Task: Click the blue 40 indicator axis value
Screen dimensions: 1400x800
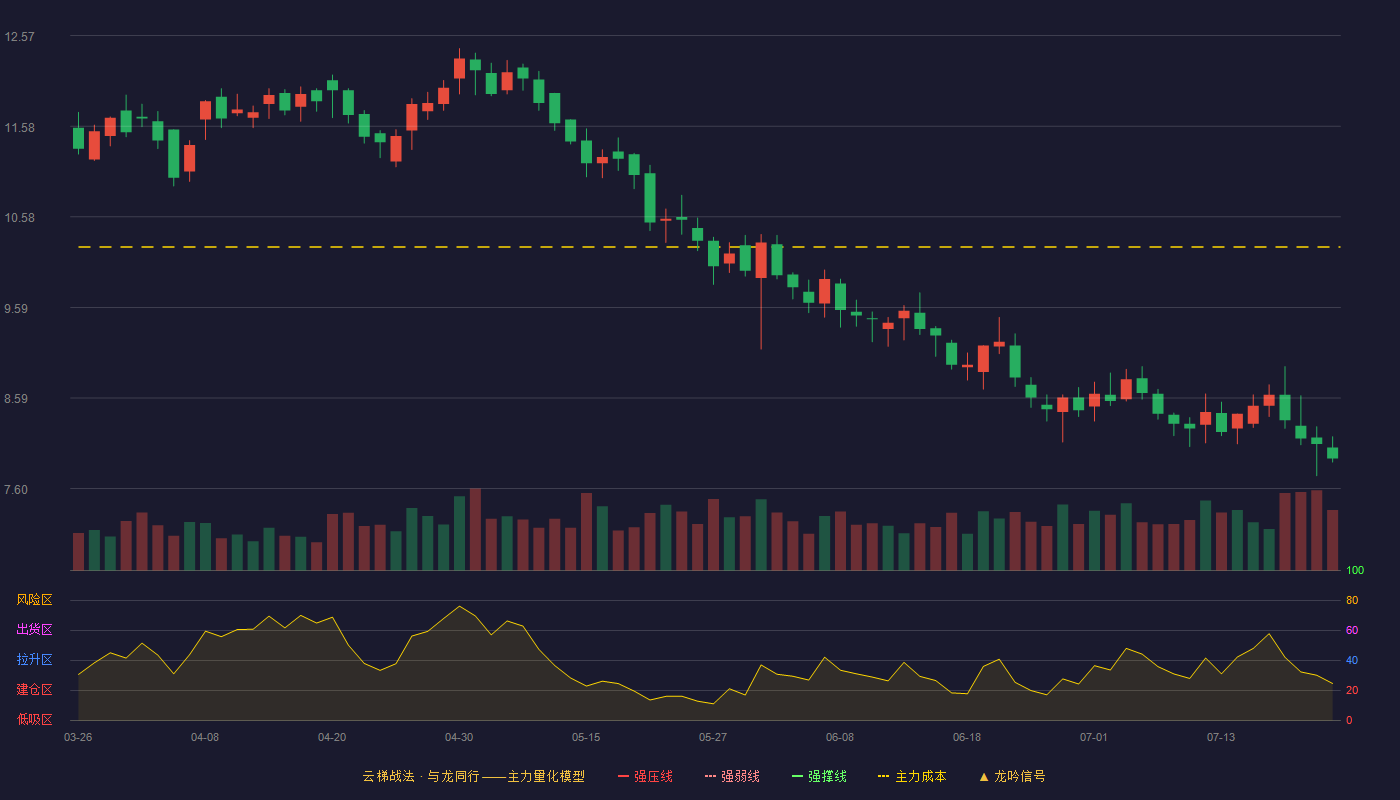Action: (x=1352, y=661)
